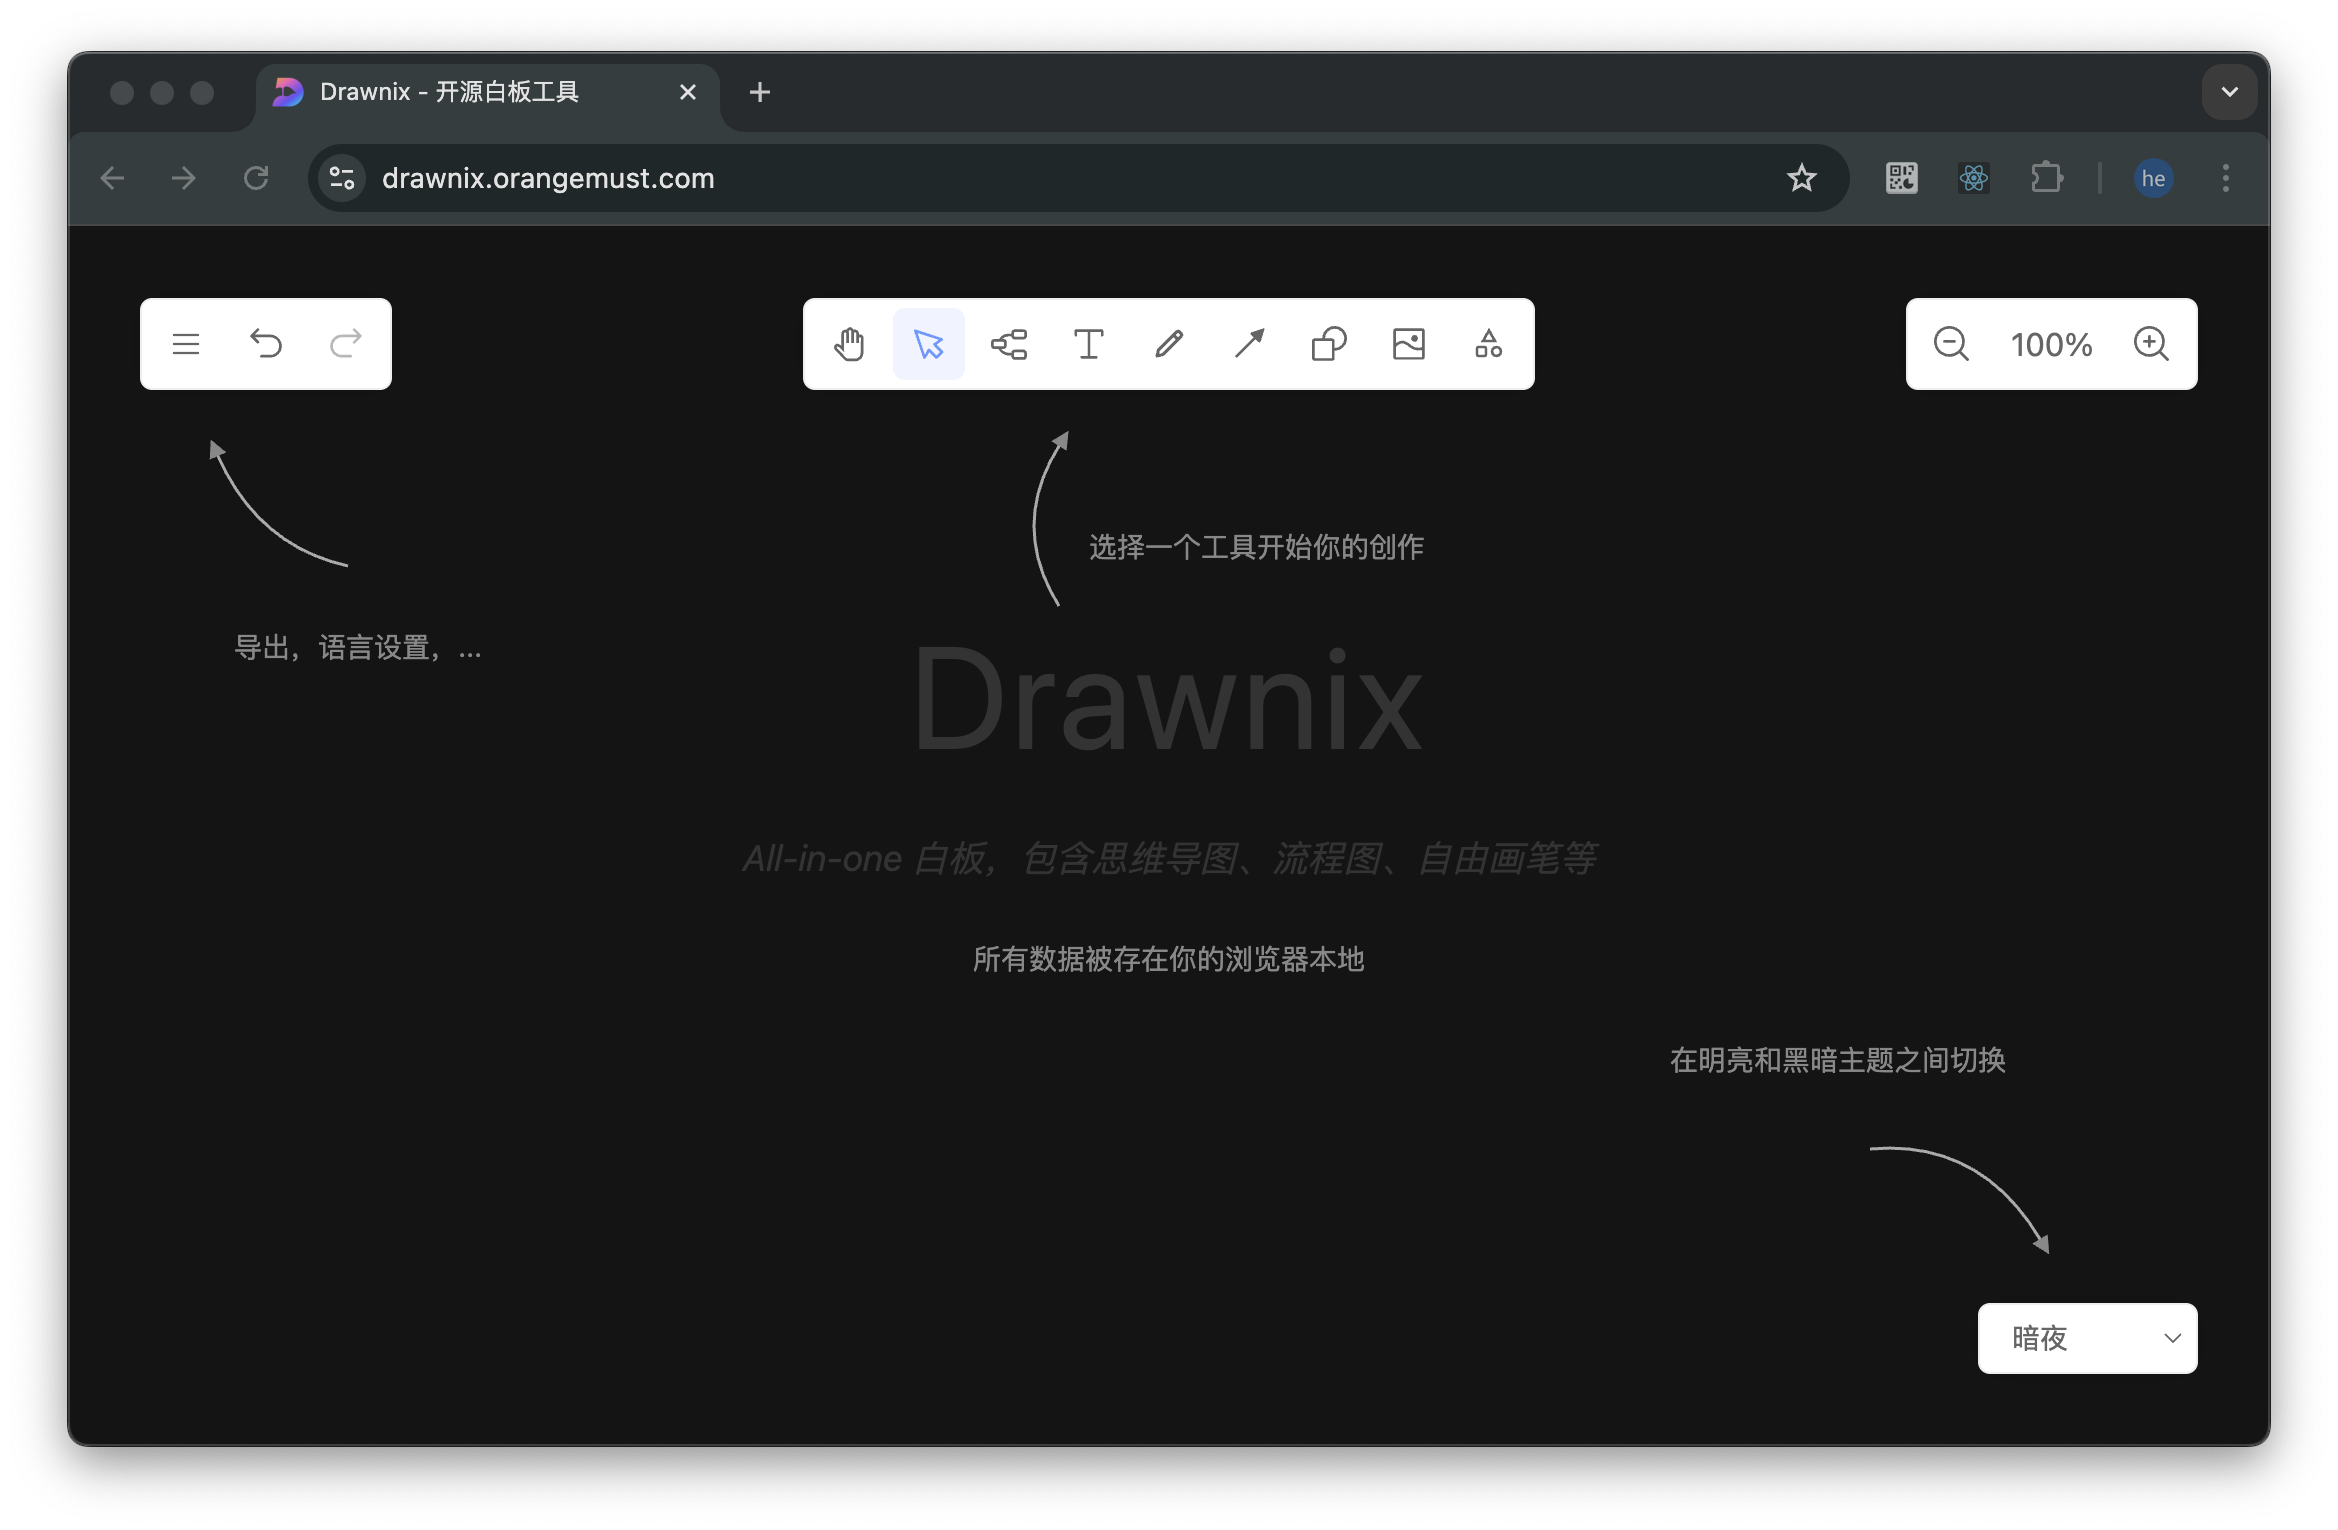The height and width of the screenshot is (1530, 2338).
Task: Pick the Pencil freehand tool
Action: 1168,344
